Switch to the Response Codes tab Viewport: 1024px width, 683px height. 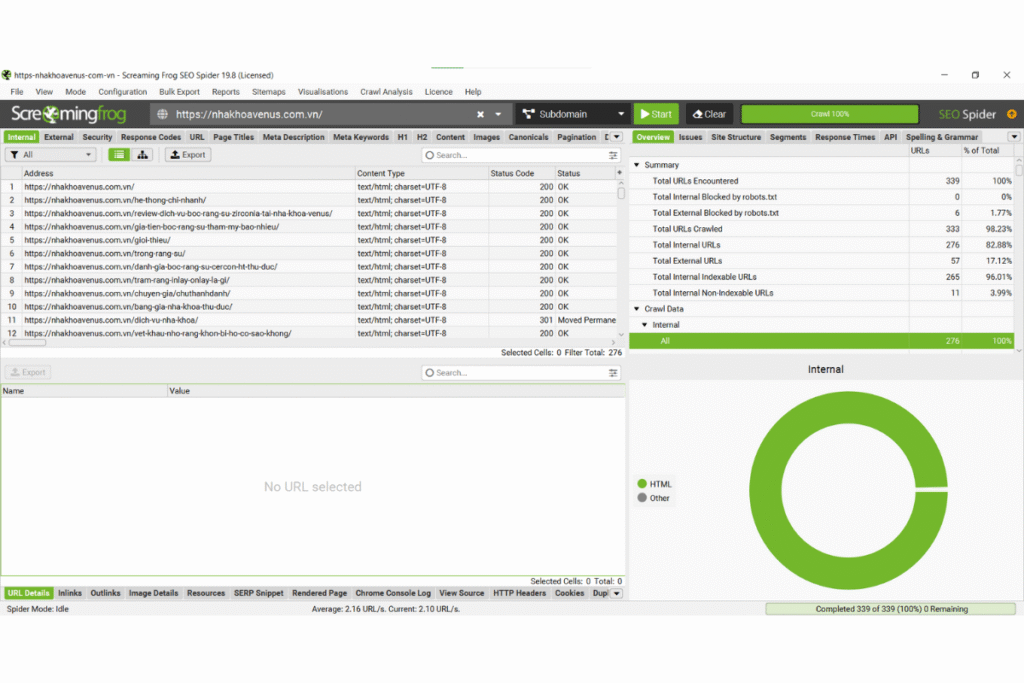click(x=151, y=137)
